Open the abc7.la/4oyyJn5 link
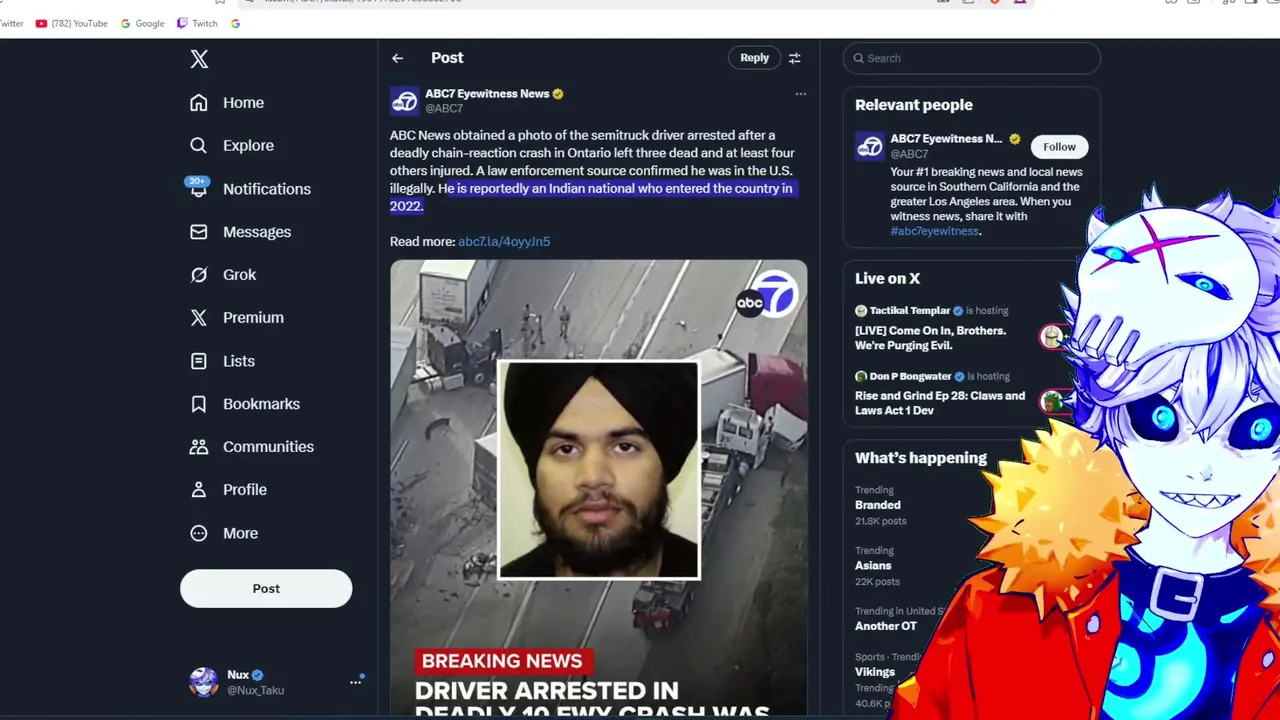This screenshot has width=1280, height=720. [504, 241]
